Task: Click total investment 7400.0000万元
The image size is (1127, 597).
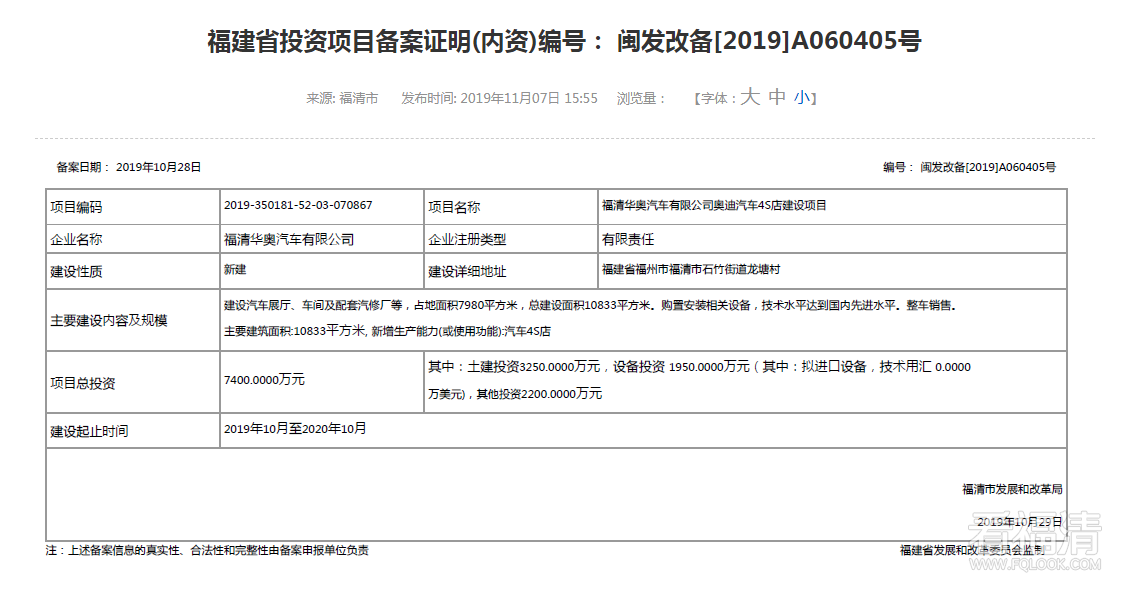Action: [x=264, y=379]
